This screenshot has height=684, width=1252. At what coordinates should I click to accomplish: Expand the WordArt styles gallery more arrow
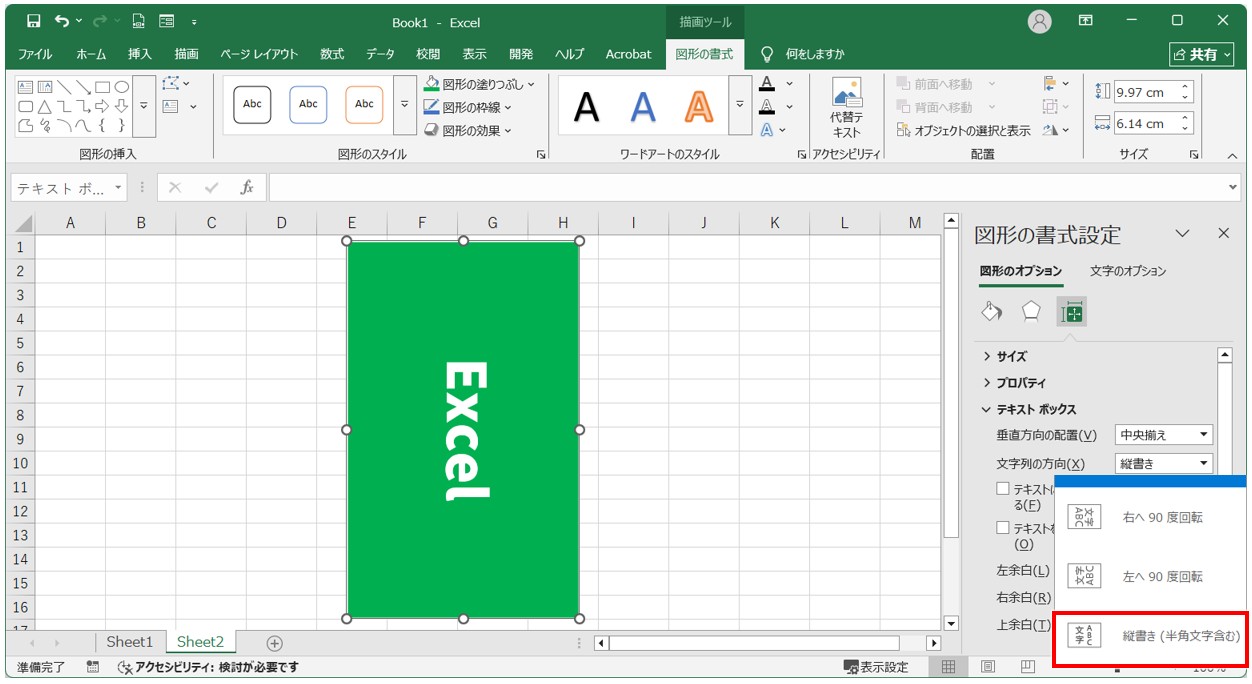739,104
